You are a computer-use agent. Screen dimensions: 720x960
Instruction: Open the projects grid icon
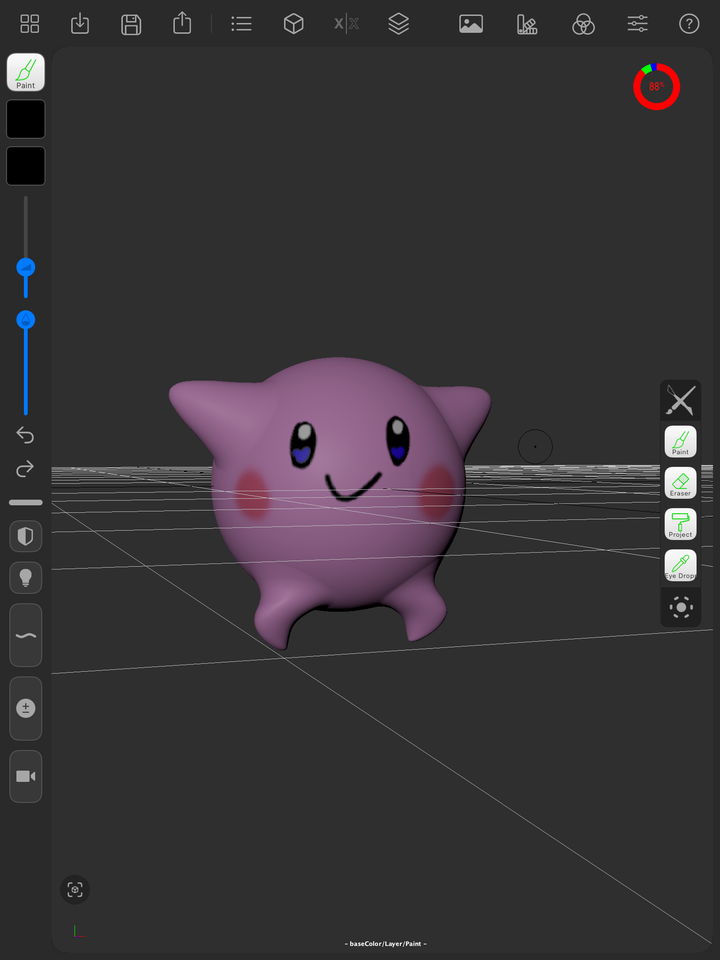pos(29,24)
